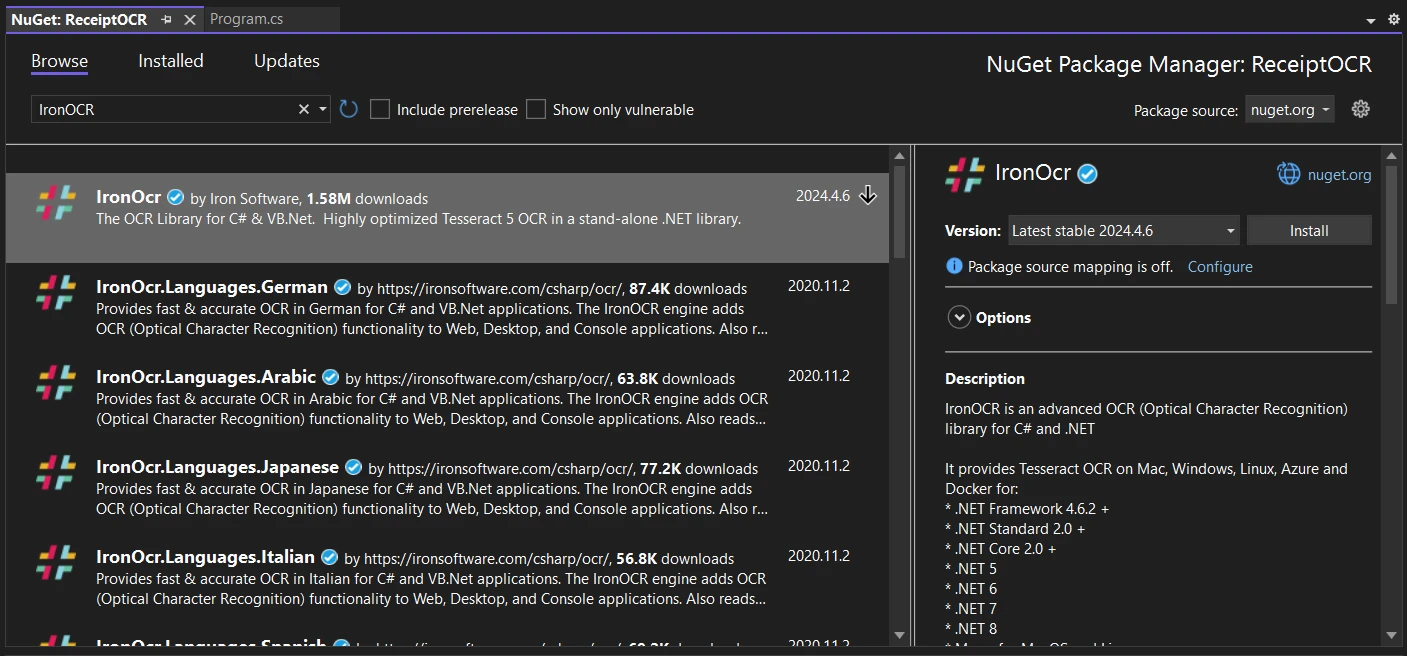The image size is (1407, 656).
Task: Clear the IronOCR search text
Action: [x=304, y=109]
